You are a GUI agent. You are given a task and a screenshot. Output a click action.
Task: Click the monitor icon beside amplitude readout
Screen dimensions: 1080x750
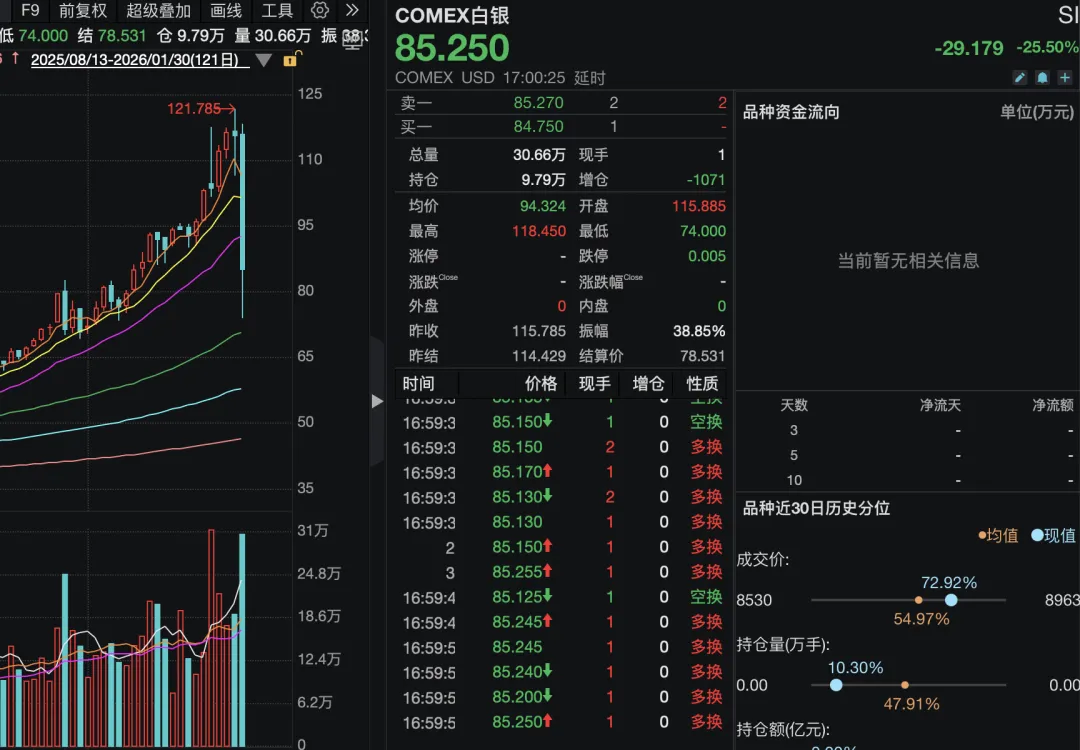tap(352, 39)
